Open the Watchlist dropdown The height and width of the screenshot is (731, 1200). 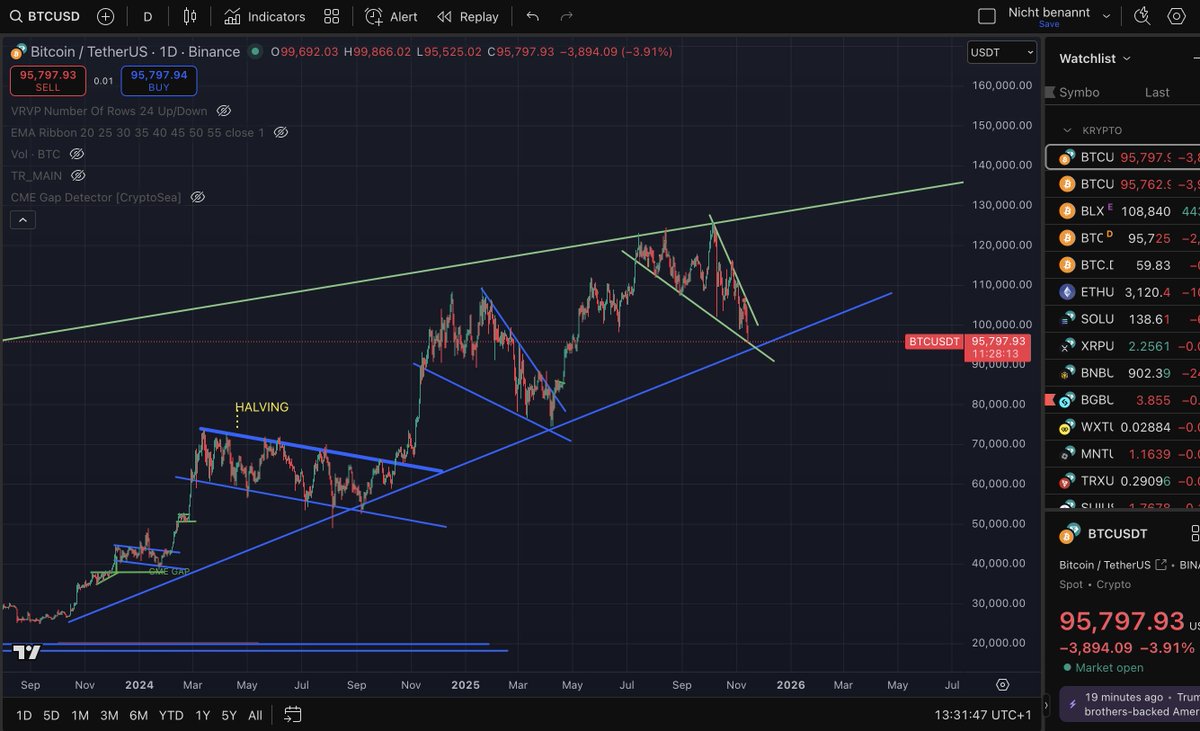click(1094, 58)
